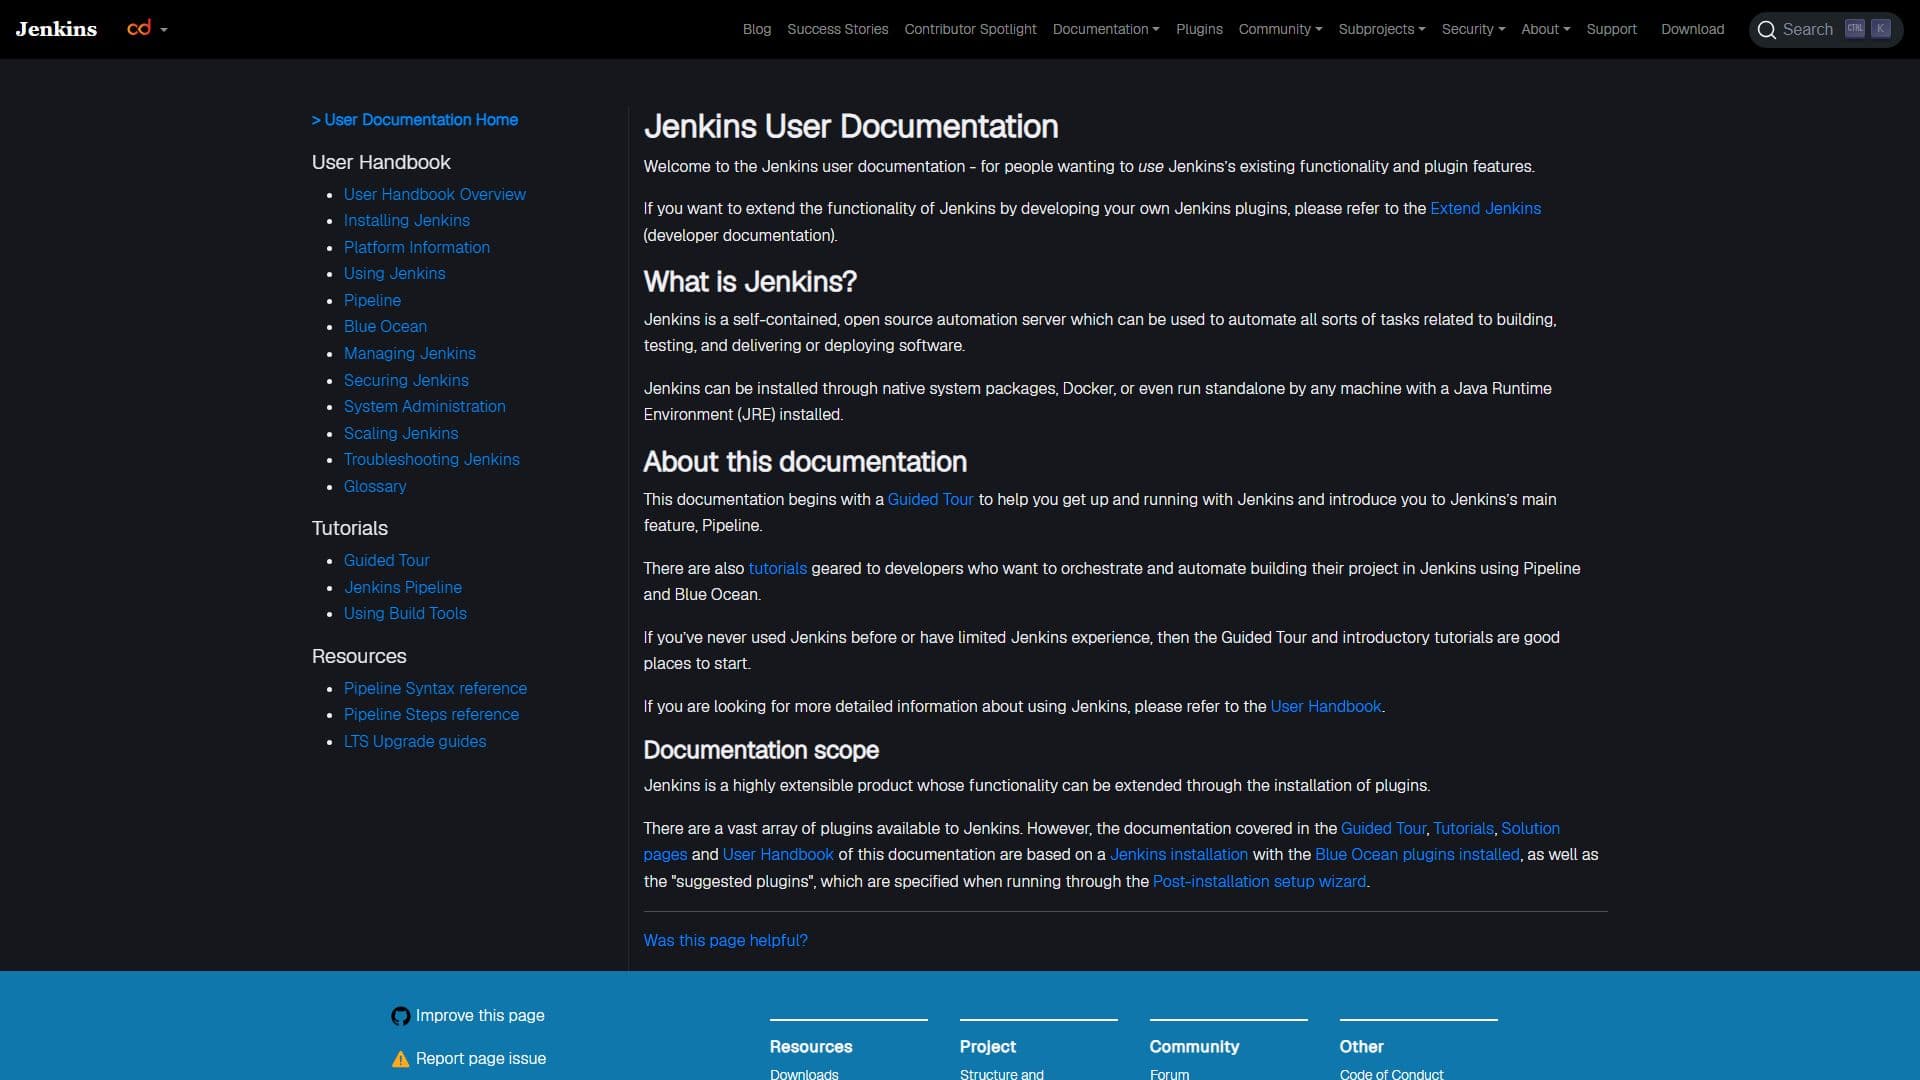Open Guided Tour in sidebar Tutorials

[386, 560]
